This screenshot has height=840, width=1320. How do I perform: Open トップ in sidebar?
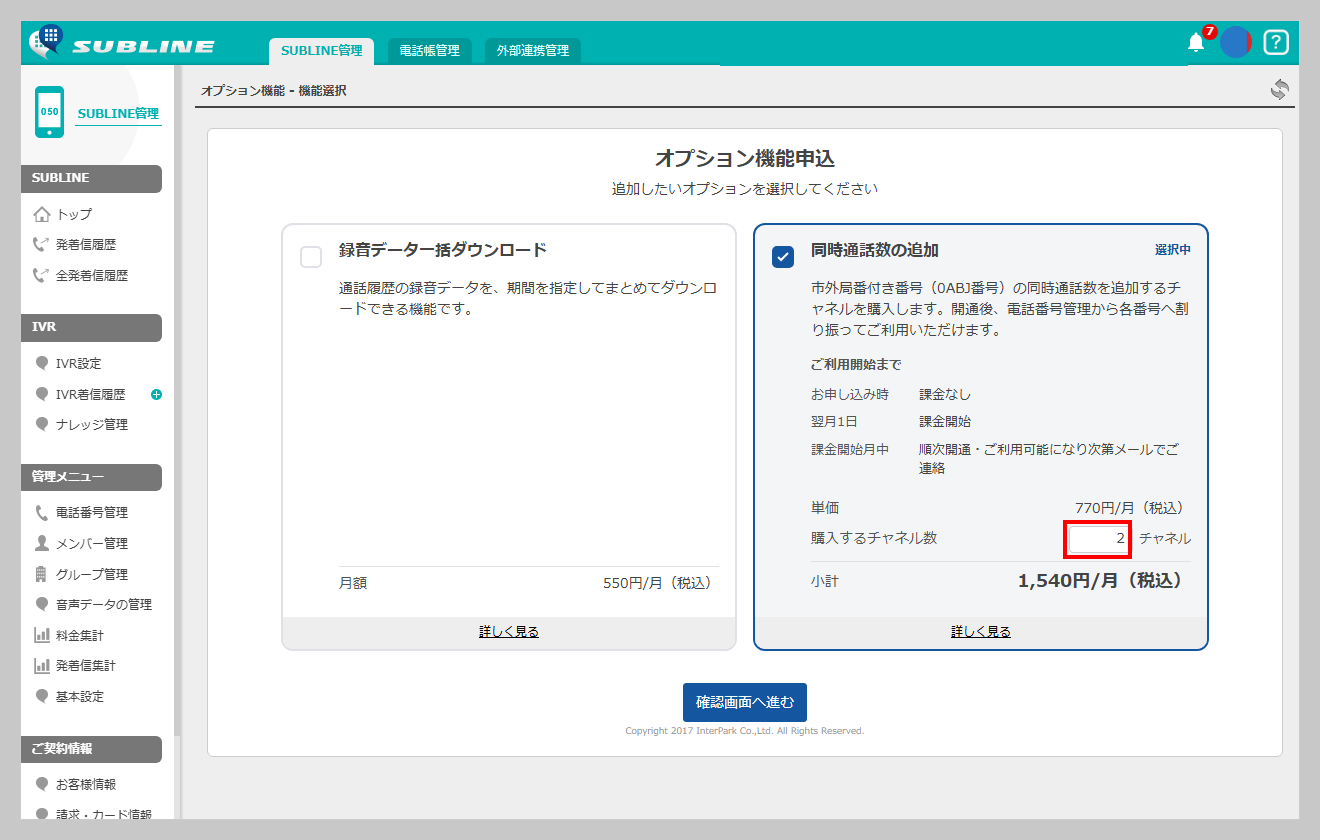[x=74, y=214]
